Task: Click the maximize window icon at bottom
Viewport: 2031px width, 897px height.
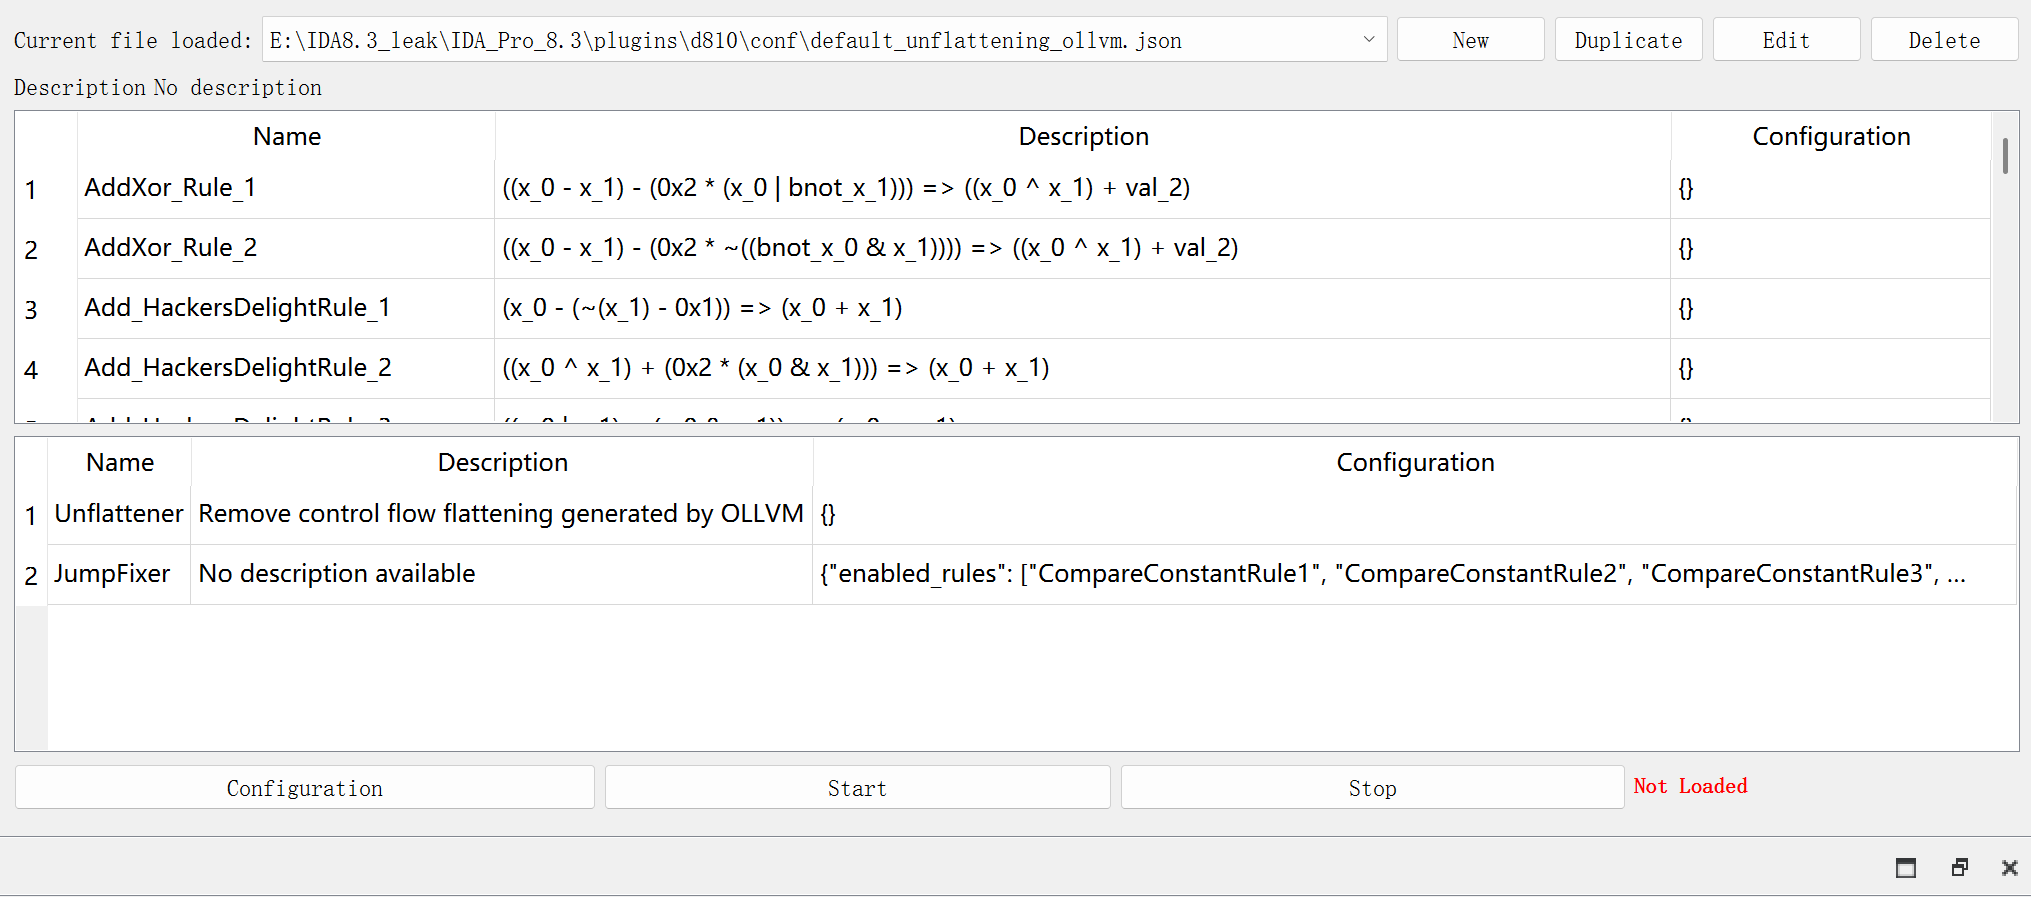Action: pos(1906,868)
